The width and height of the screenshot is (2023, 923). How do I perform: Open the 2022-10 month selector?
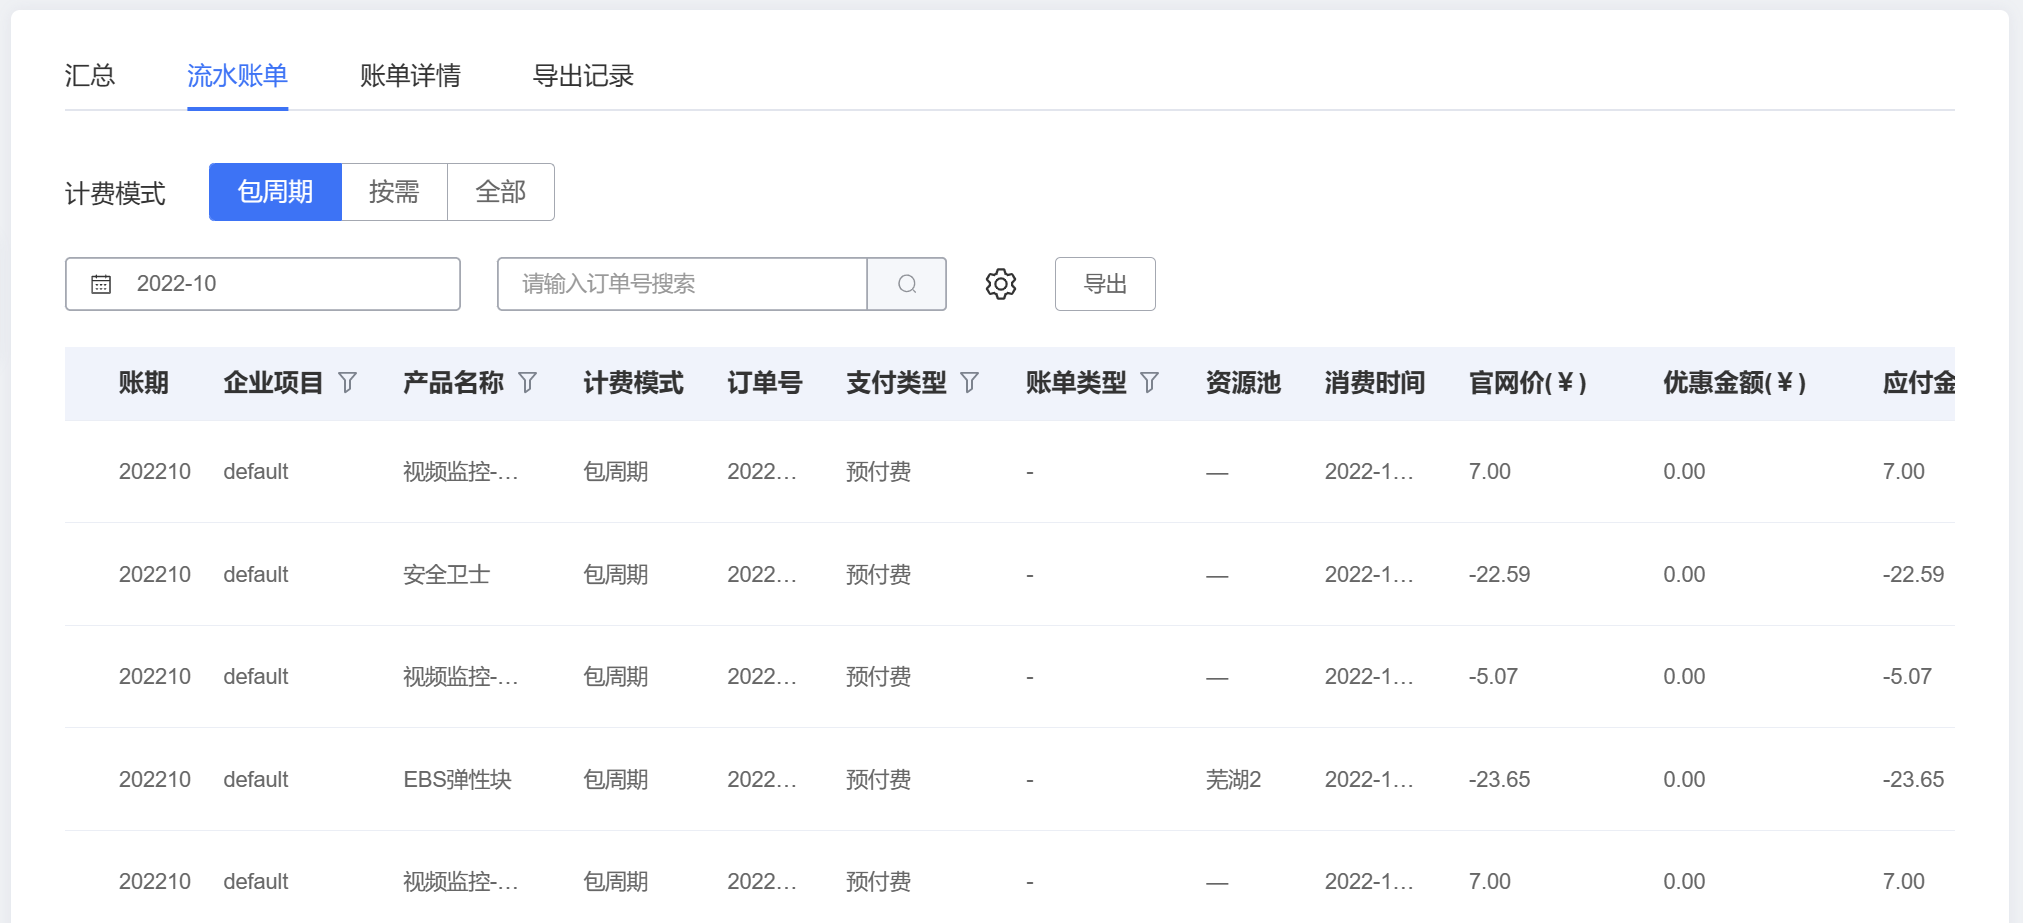[x=262, y=283]
